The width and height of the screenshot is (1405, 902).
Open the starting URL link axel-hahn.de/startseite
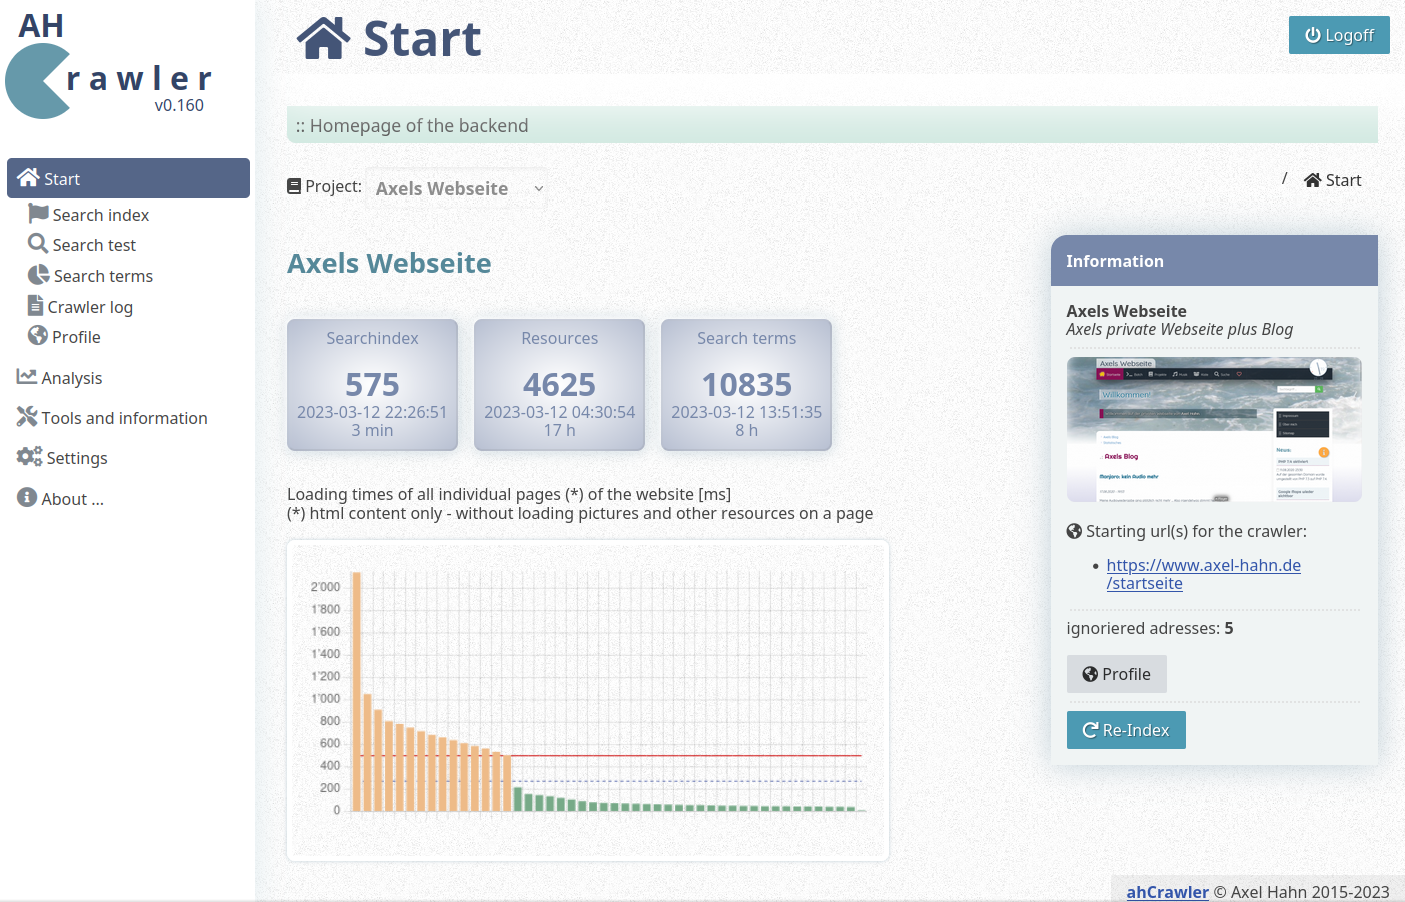tap(1203, 574)
